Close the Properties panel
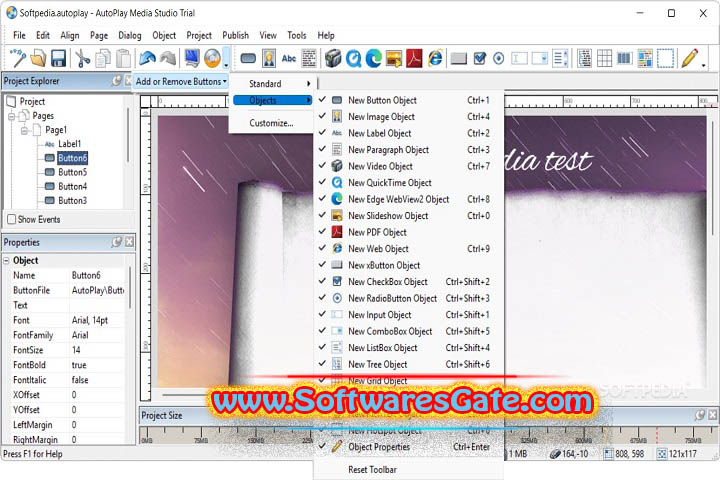The image size is (720, 480). coord(130,242)
